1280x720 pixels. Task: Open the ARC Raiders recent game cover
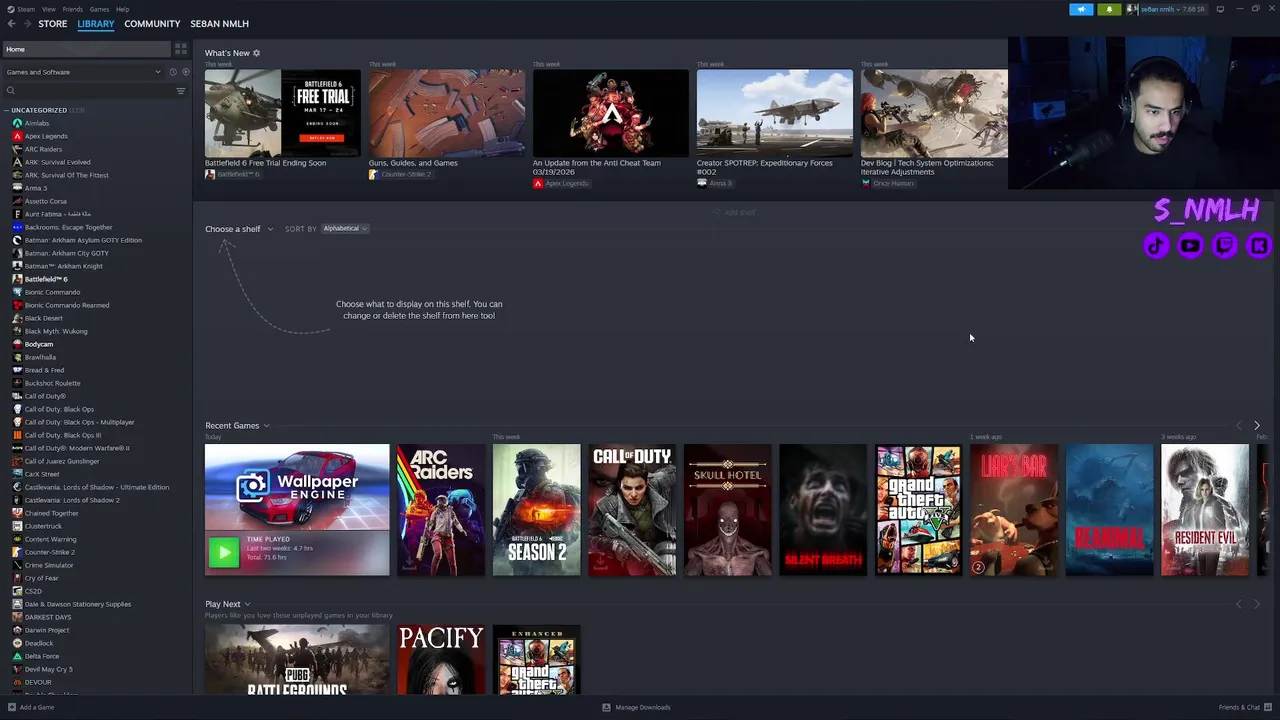(441, 510)
